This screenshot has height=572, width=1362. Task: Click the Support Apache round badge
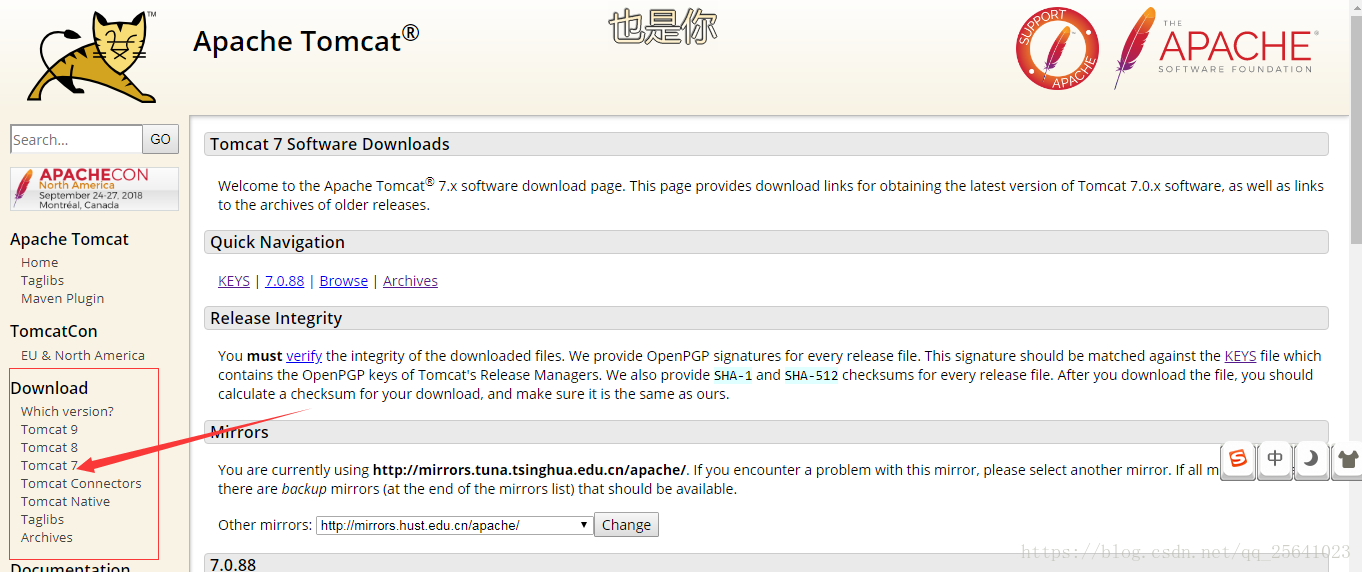(1057, 49)
